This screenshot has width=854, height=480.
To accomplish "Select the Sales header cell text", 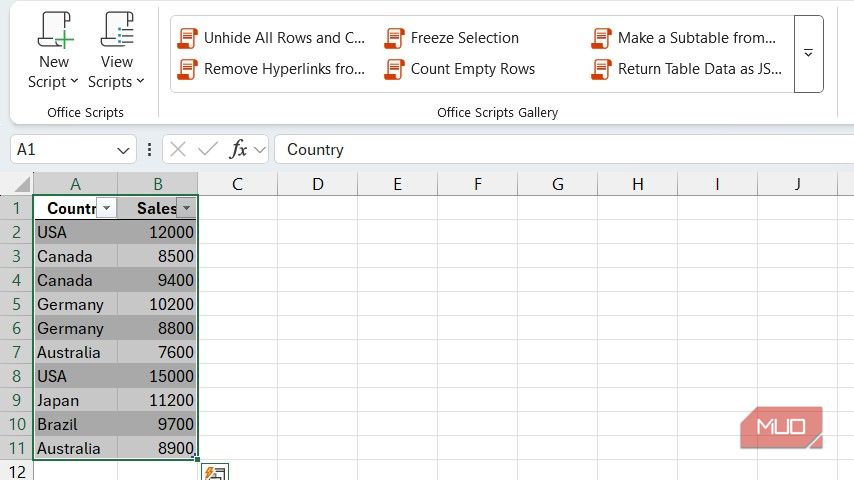I will pos(156,208).
